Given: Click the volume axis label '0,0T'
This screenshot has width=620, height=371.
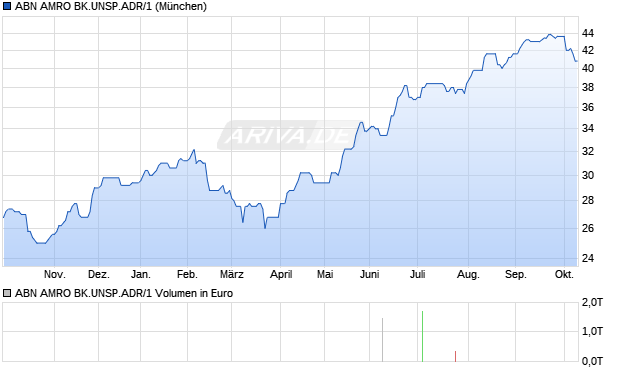Looking at the screenshot, I should pyautogui.click(x=592, y=361).
